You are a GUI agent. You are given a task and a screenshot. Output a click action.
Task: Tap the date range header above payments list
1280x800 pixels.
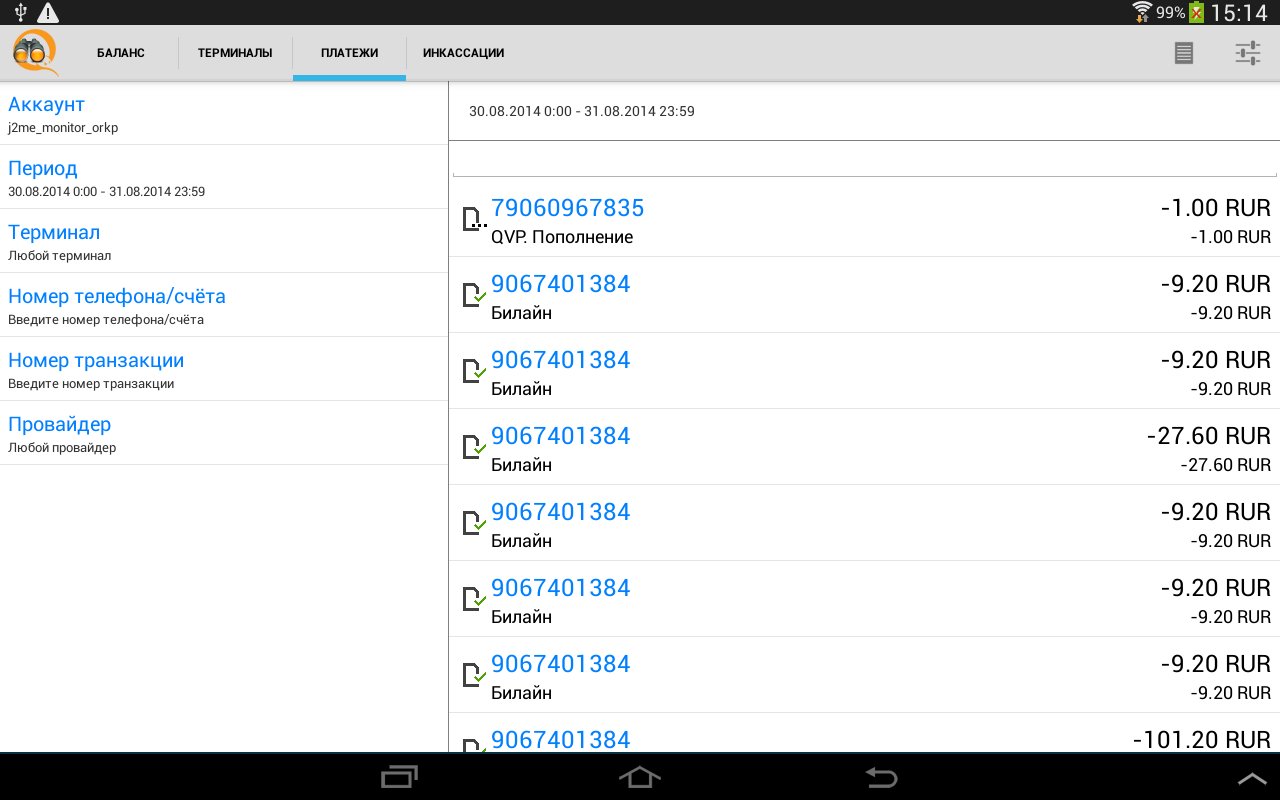pos(582,111)
